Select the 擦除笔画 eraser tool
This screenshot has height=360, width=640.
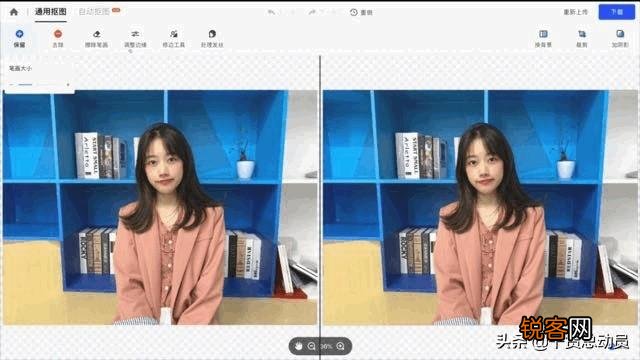click(x=96, y=38)
